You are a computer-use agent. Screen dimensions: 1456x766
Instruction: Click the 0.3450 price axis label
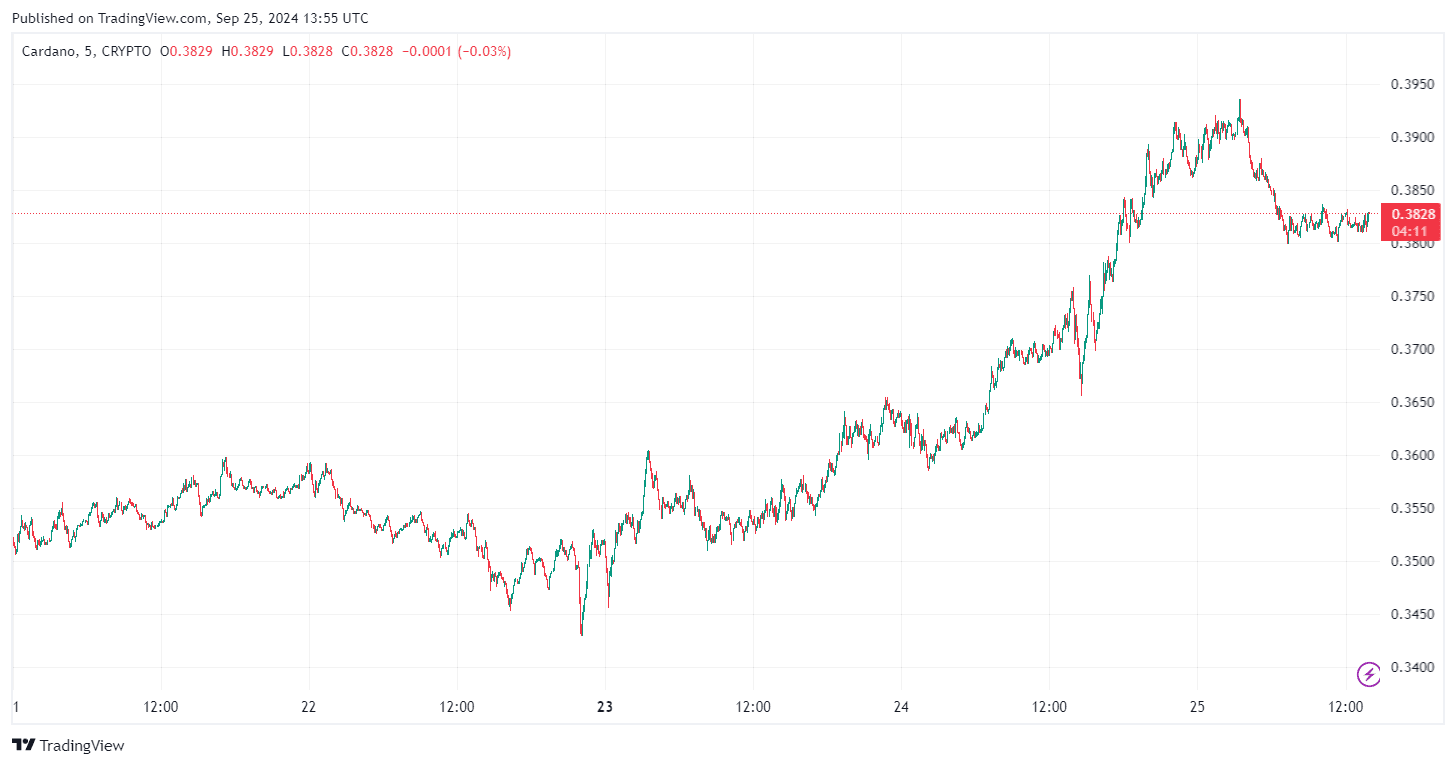point(1412,615)
